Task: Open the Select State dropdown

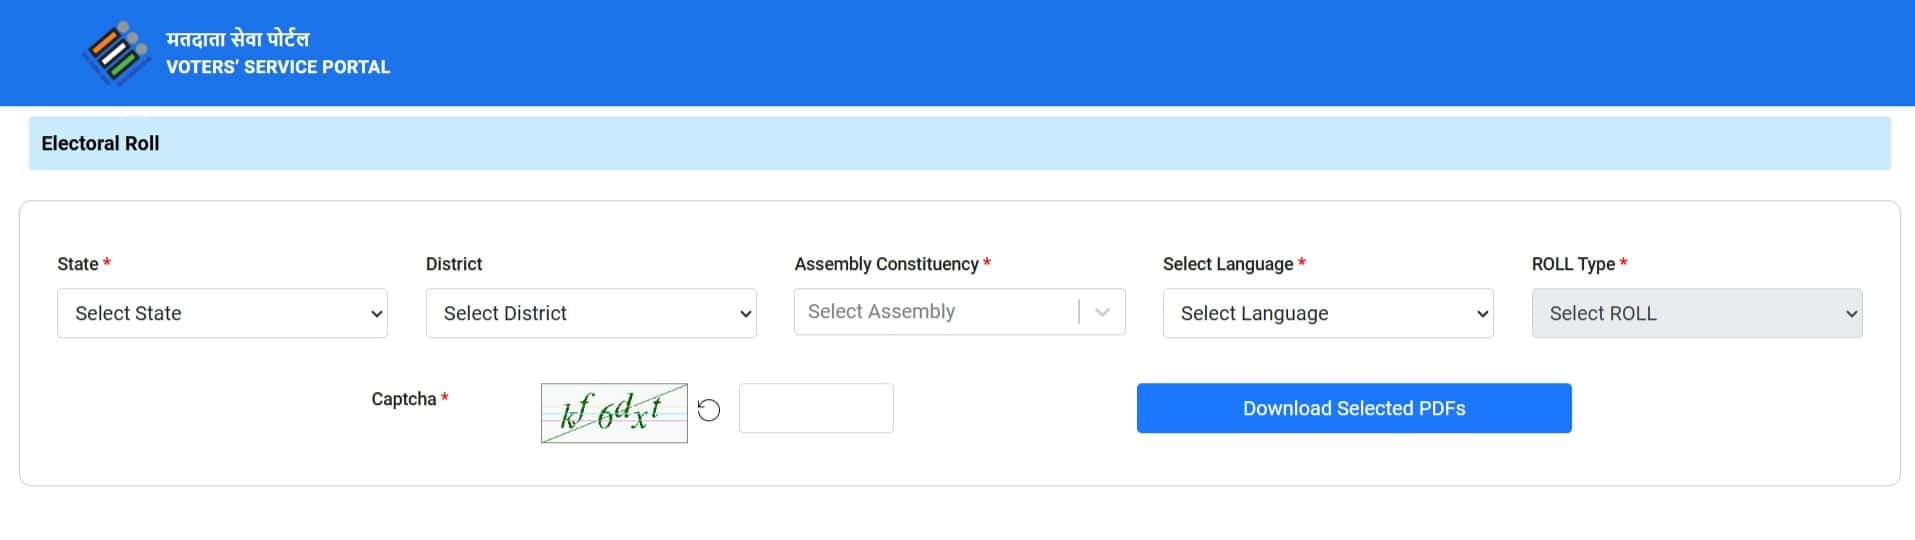Action: pyautogui.click(x=222, y=313)
